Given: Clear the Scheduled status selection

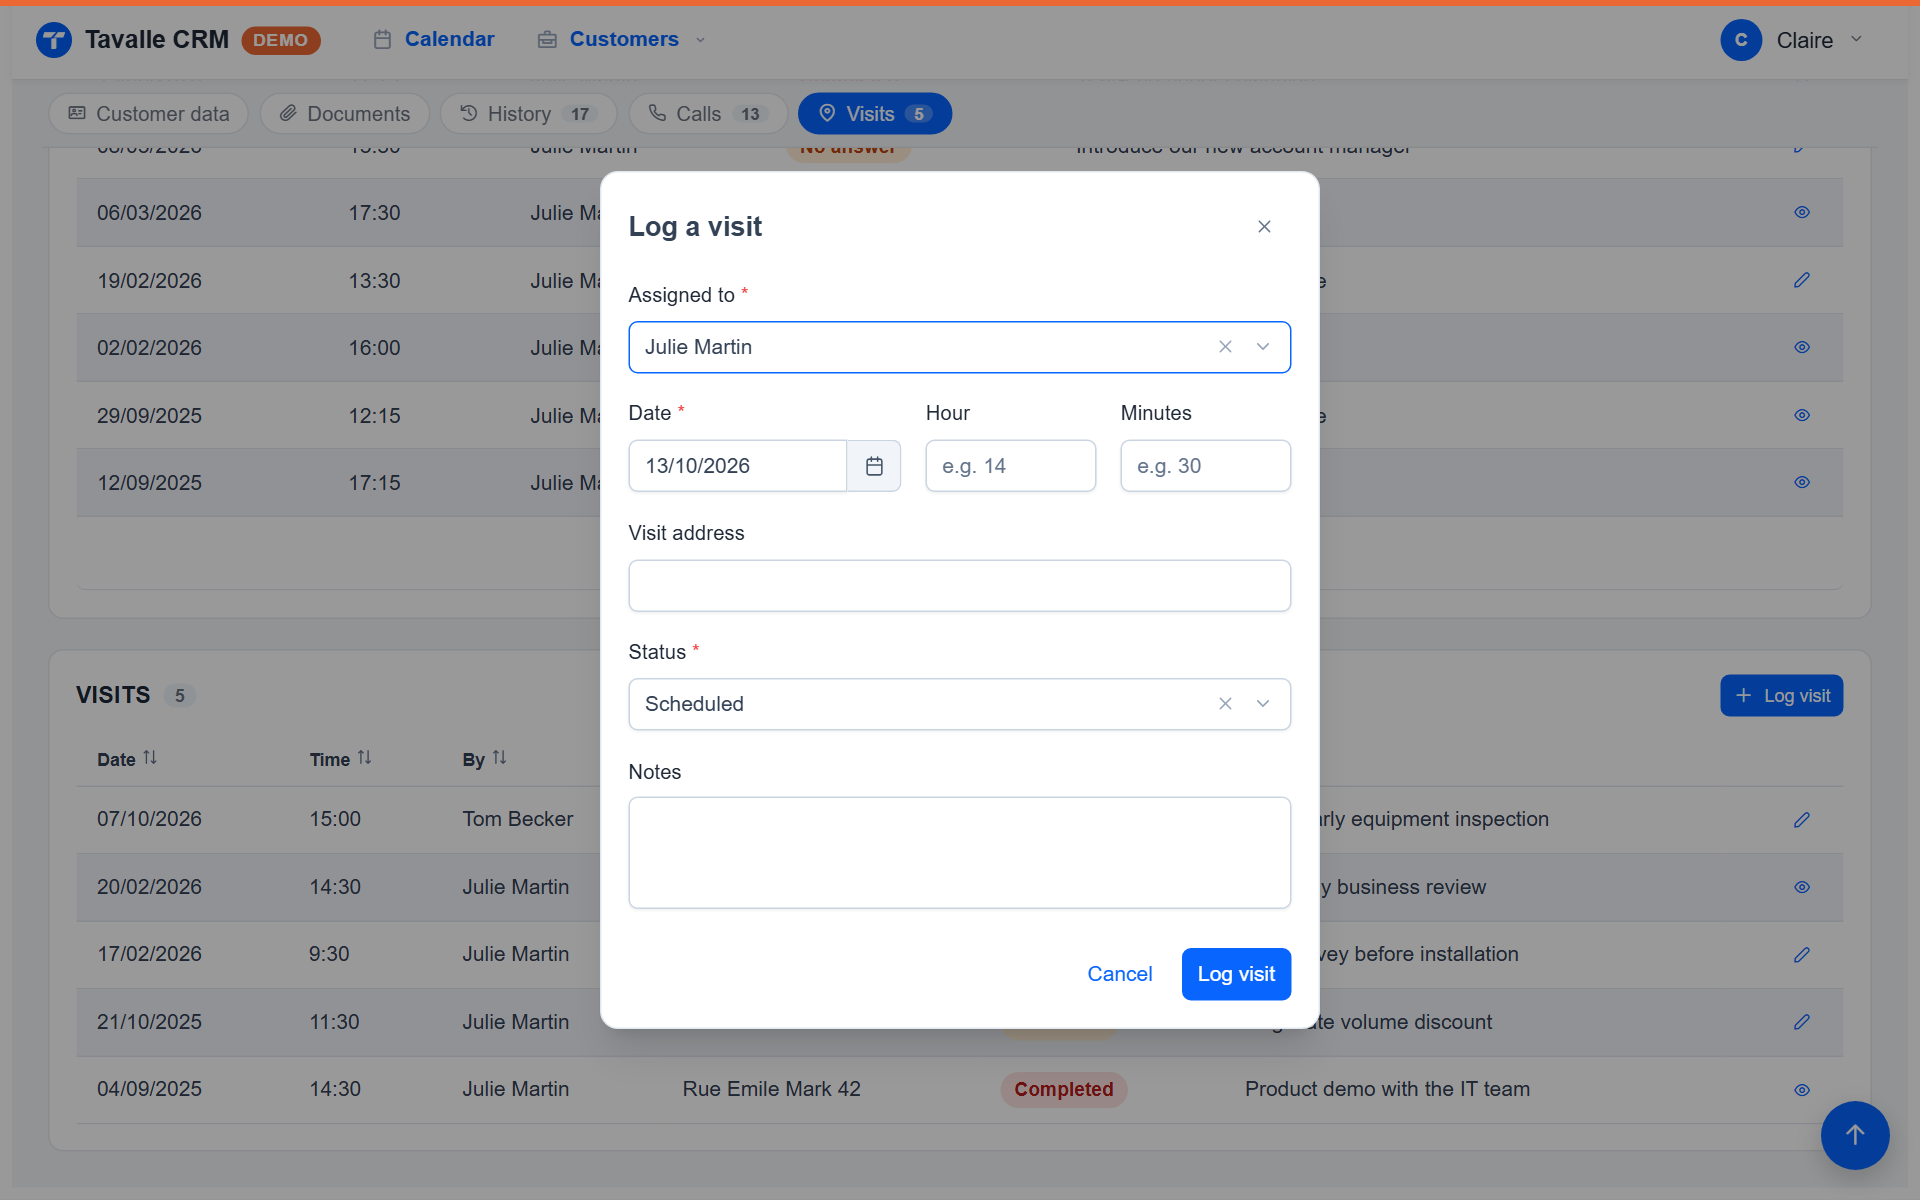Looking at the screenshot, I should point(1225,704).
